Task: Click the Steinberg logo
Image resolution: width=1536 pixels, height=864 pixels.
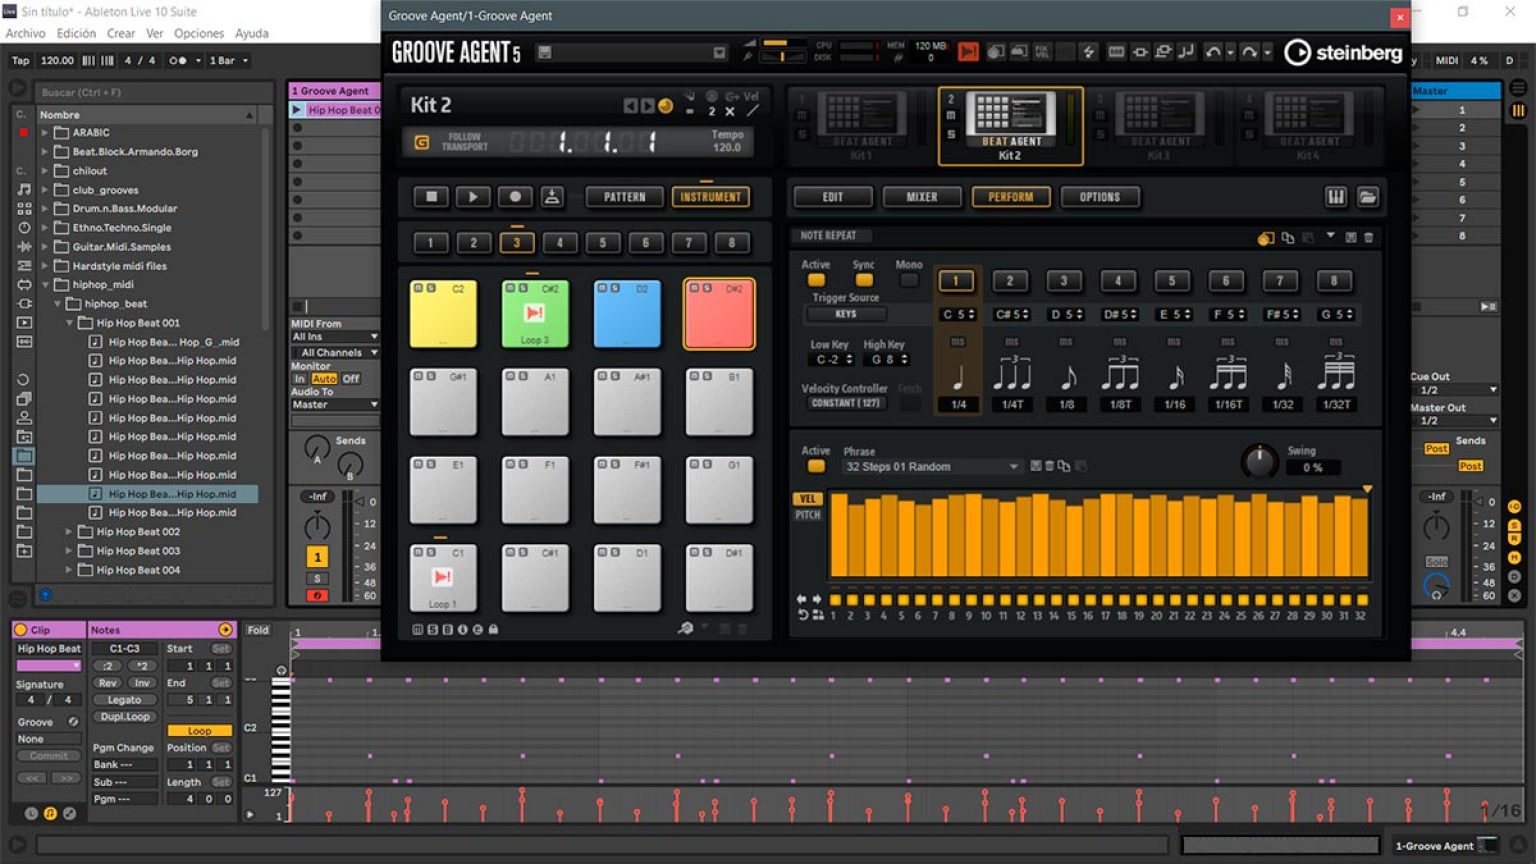Action: [x=1343, y=52]
